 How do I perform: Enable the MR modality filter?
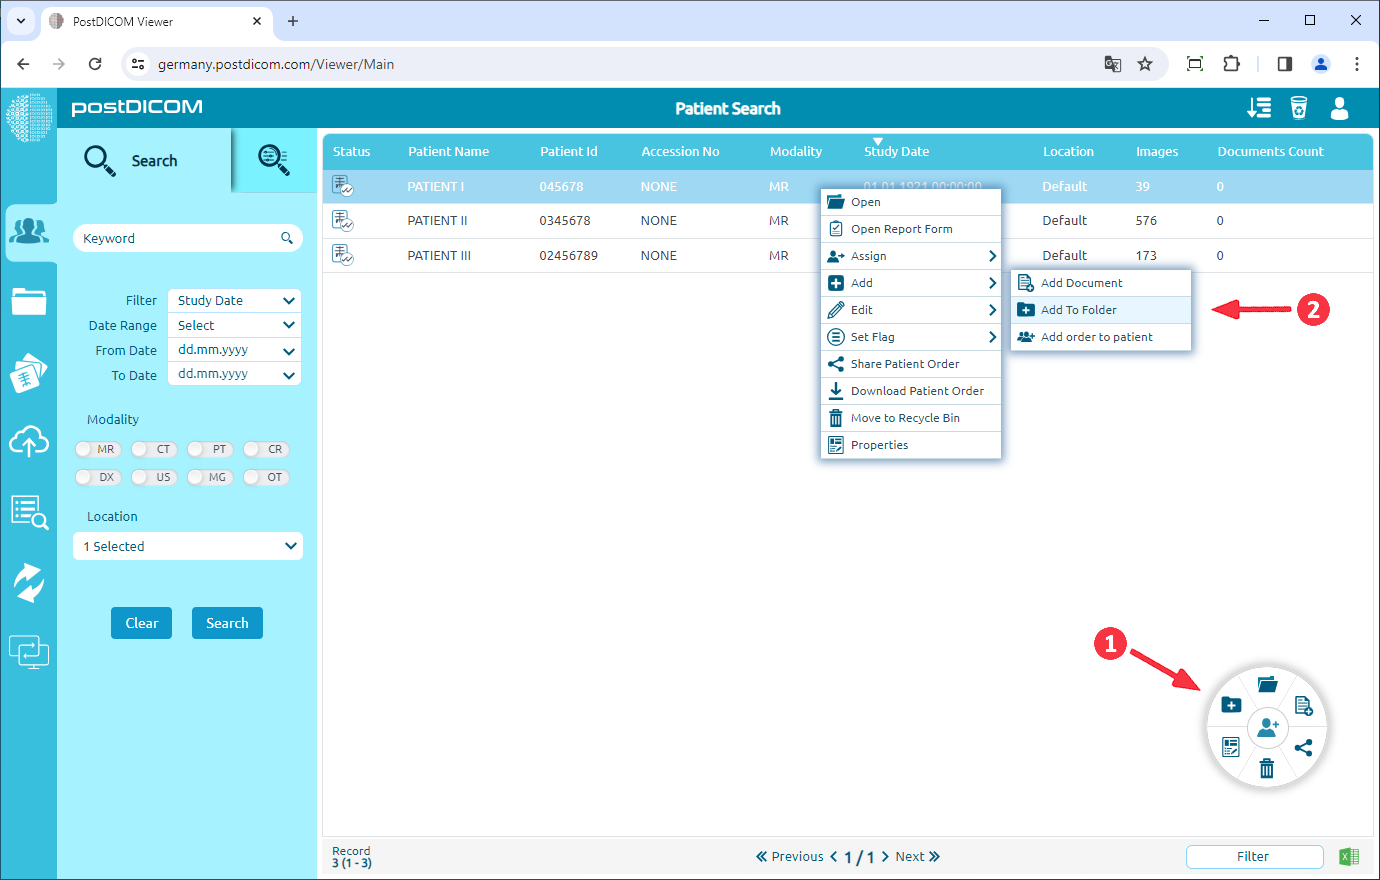(97, 449)
